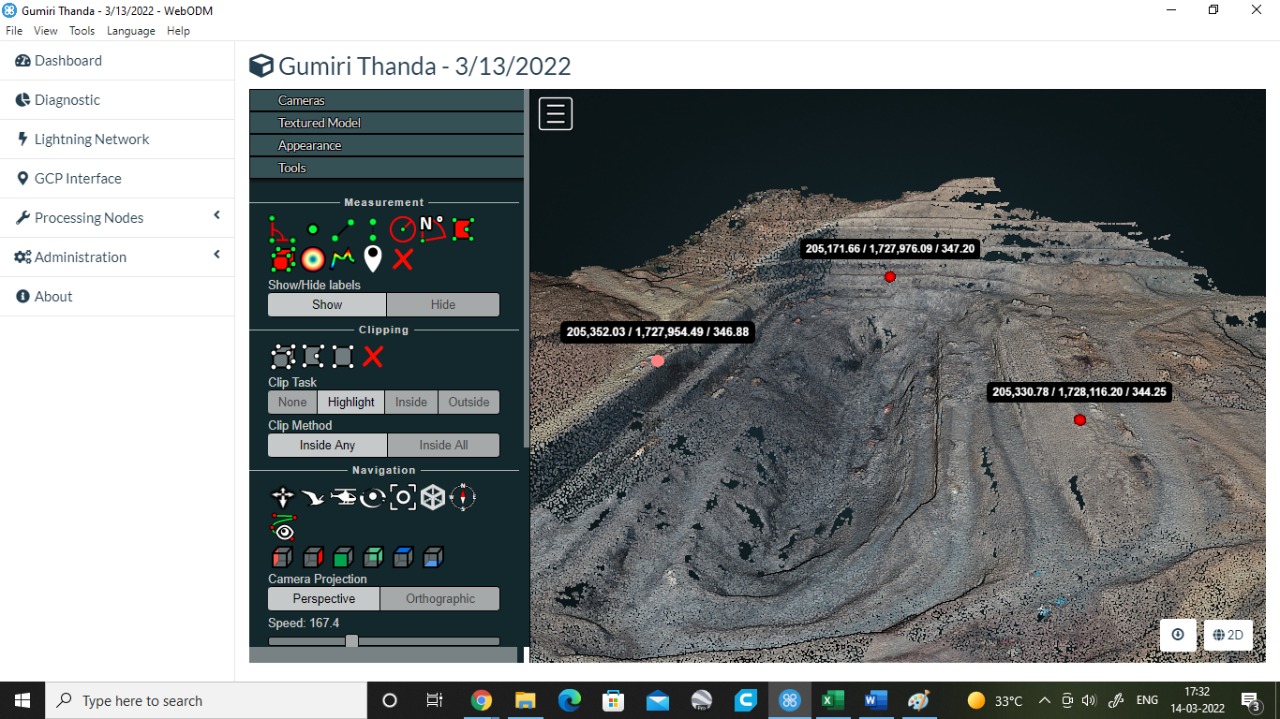1280x719 pixels.
Task: Switch to Orthographic camera projection
Action: click(x=440, y=598)
